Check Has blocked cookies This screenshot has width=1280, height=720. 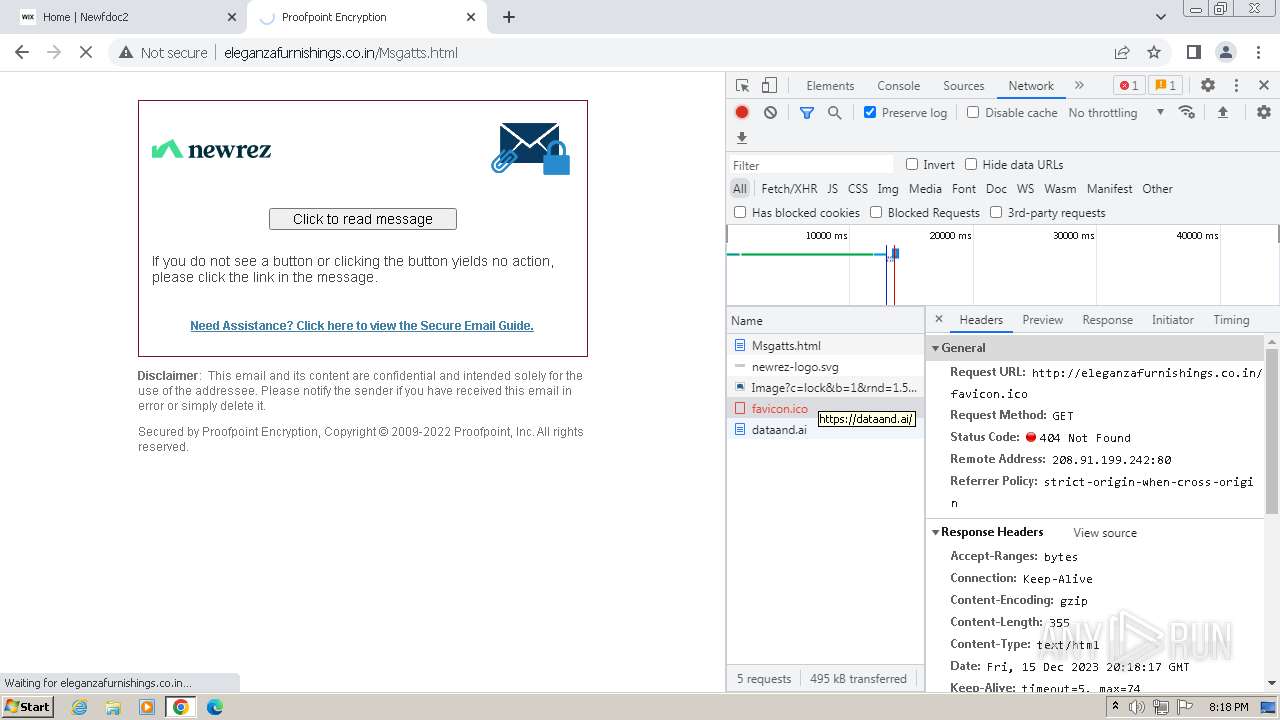(x=740, y=212)
